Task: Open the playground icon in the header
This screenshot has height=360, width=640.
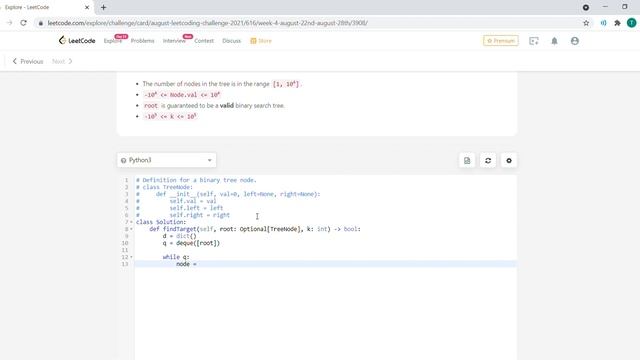Action: 533,41
